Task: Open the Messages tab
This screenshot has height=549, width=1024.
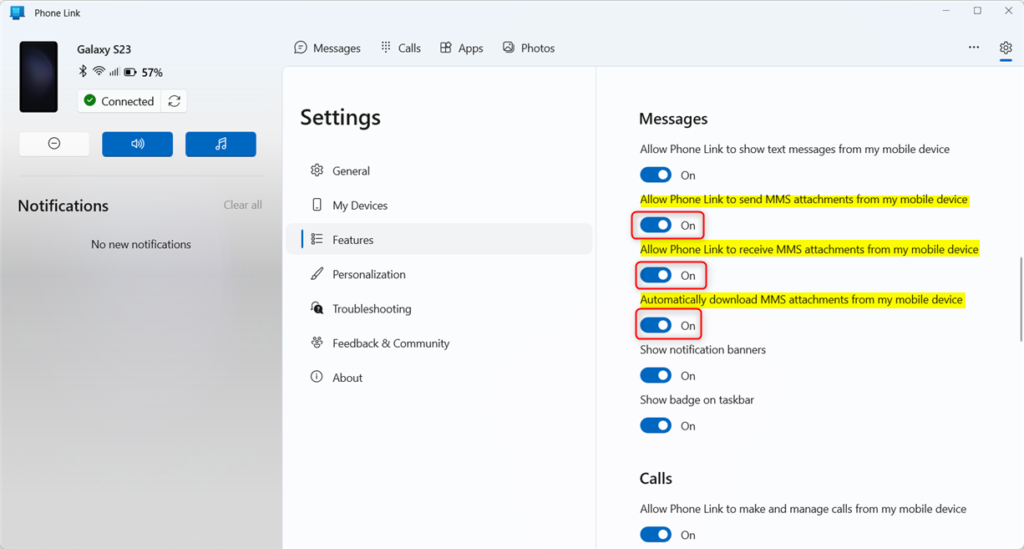Action: click(x=327, y=48)
